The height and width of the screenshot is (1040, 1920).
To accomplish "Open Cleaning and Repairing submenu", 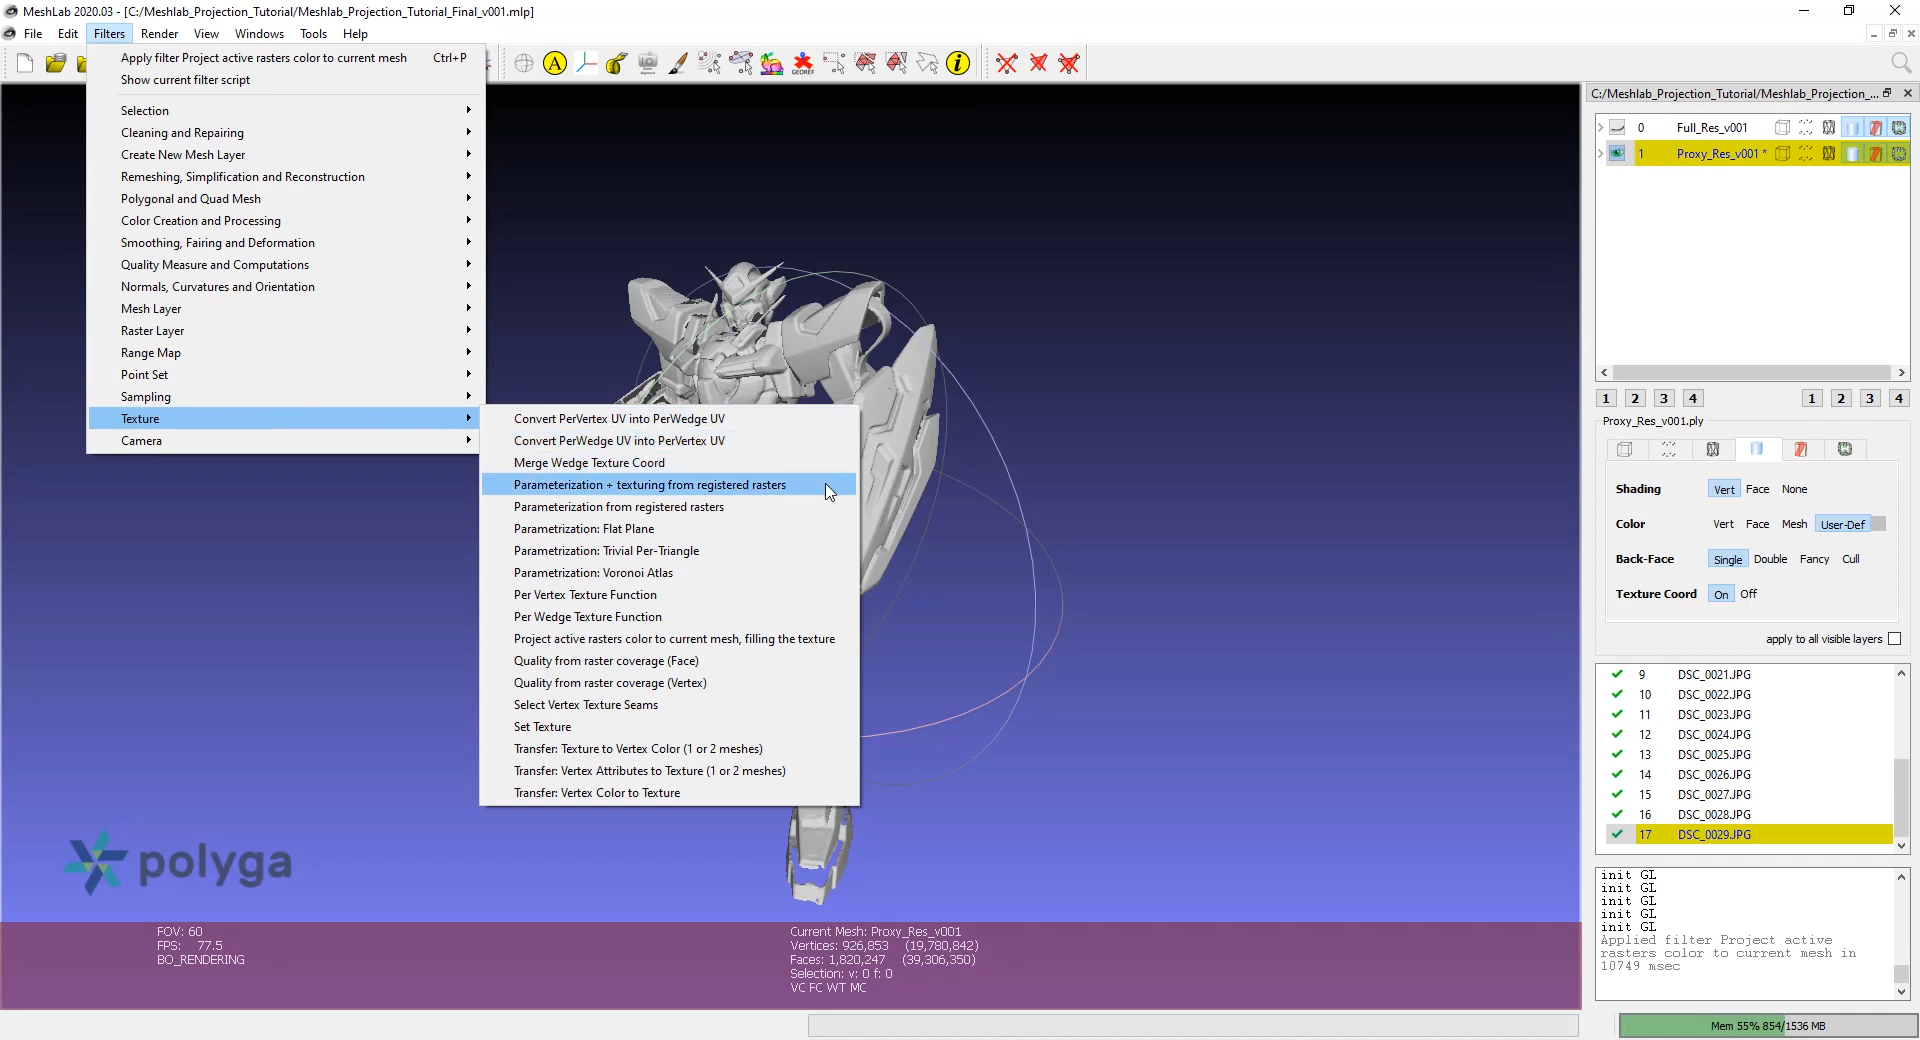I will 286,132.
